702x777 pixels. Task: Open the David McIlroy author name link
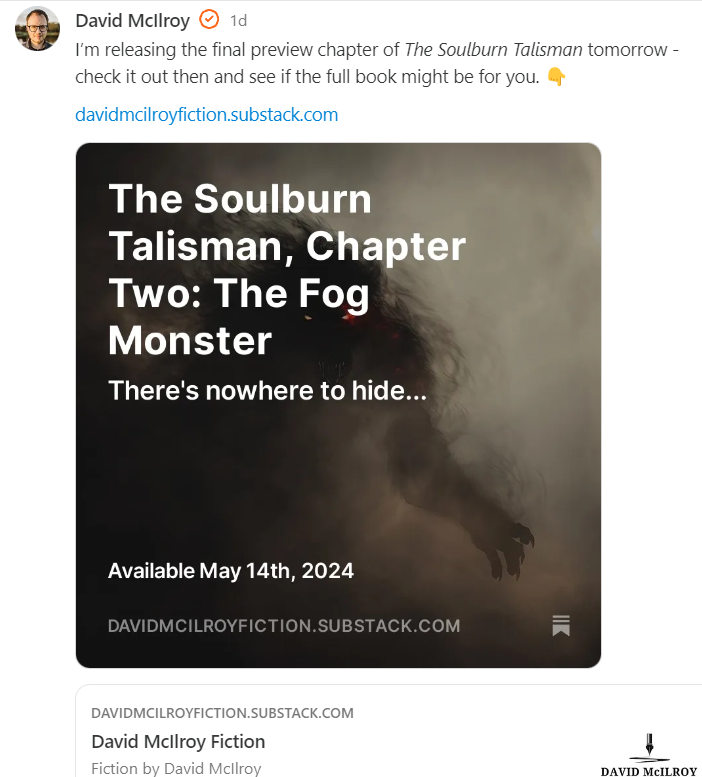[132, 20]
